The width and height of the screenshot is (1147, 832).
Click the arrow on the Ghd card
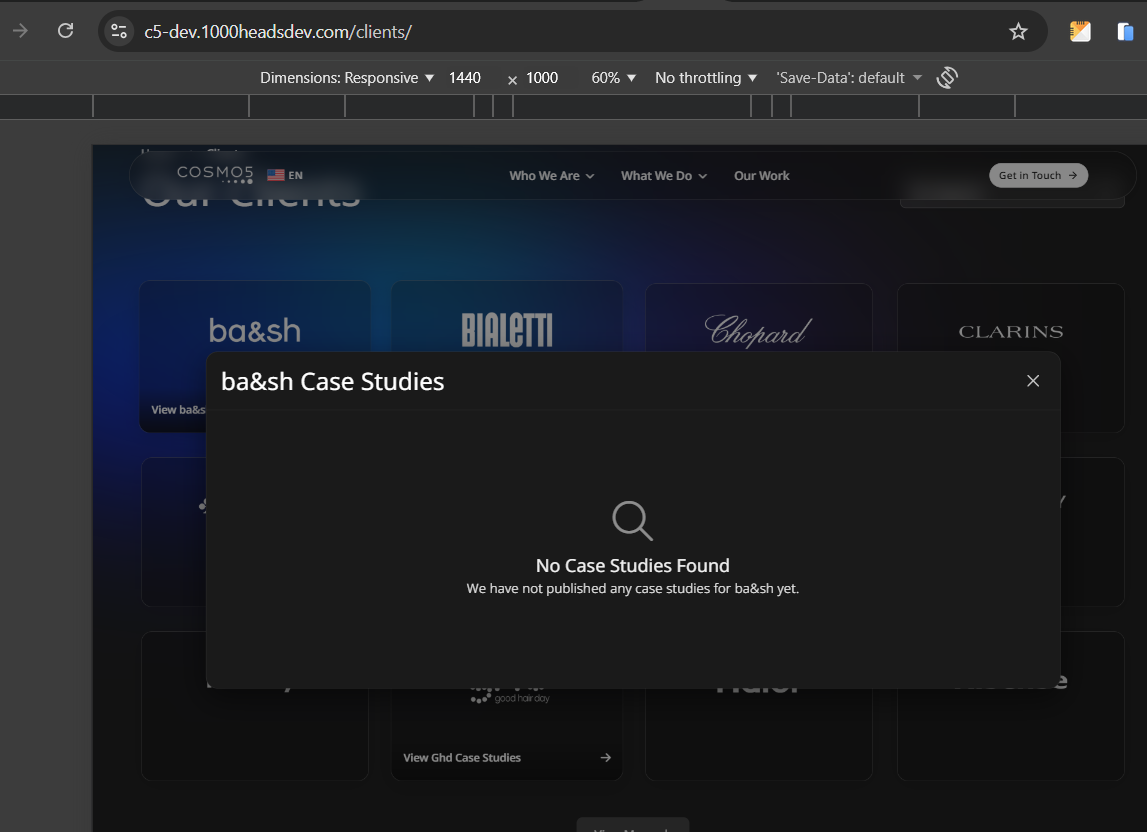point(605,757)
